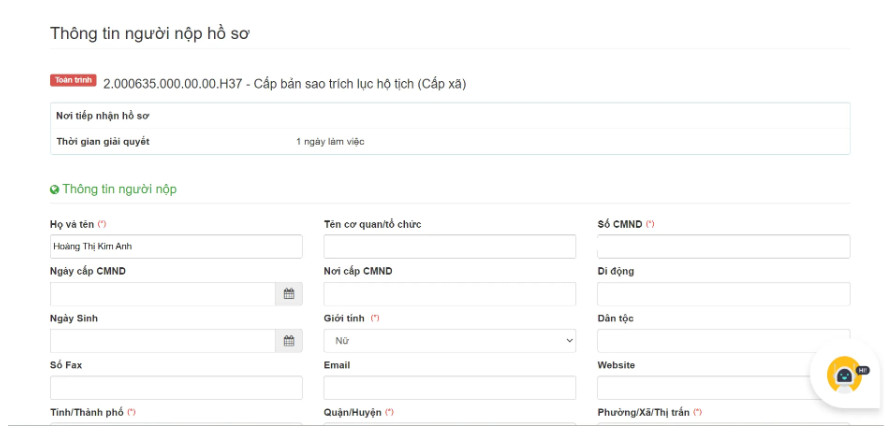Viewport: 888px width, 438px height.
Task: Click the Email input field
Action: coord(449,388)
